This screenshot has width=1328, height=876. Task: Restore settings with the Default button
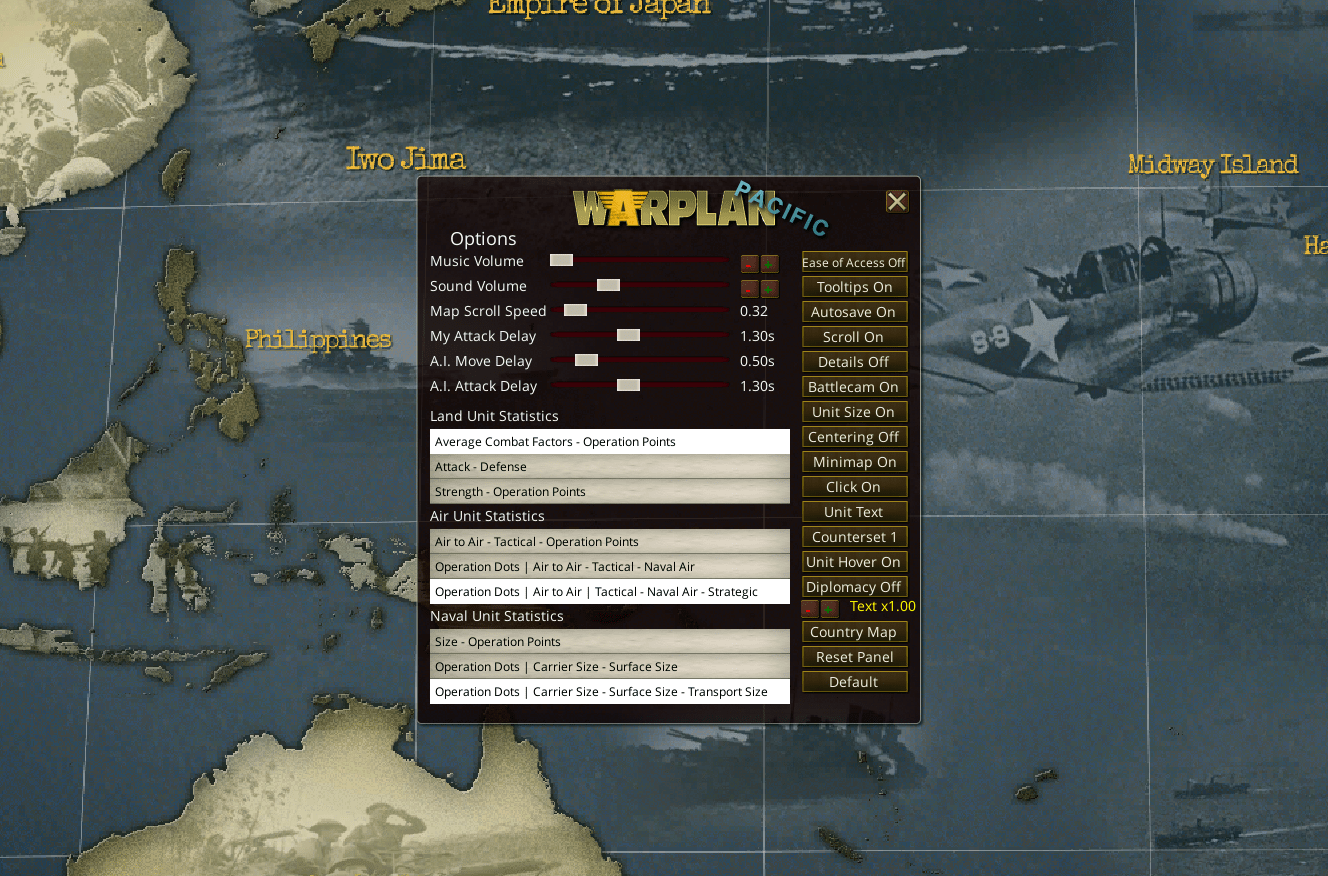click(x=854, y=682)
